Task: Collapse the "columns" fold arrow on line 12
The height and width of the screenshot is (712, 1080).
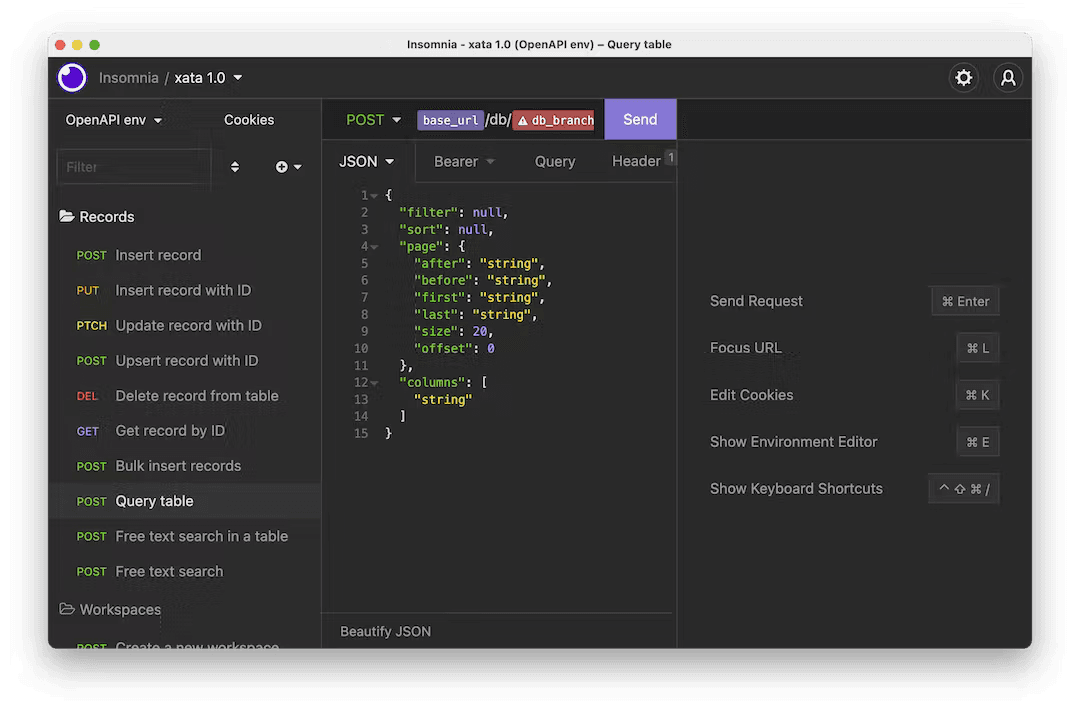Action: tap(374, 382)
